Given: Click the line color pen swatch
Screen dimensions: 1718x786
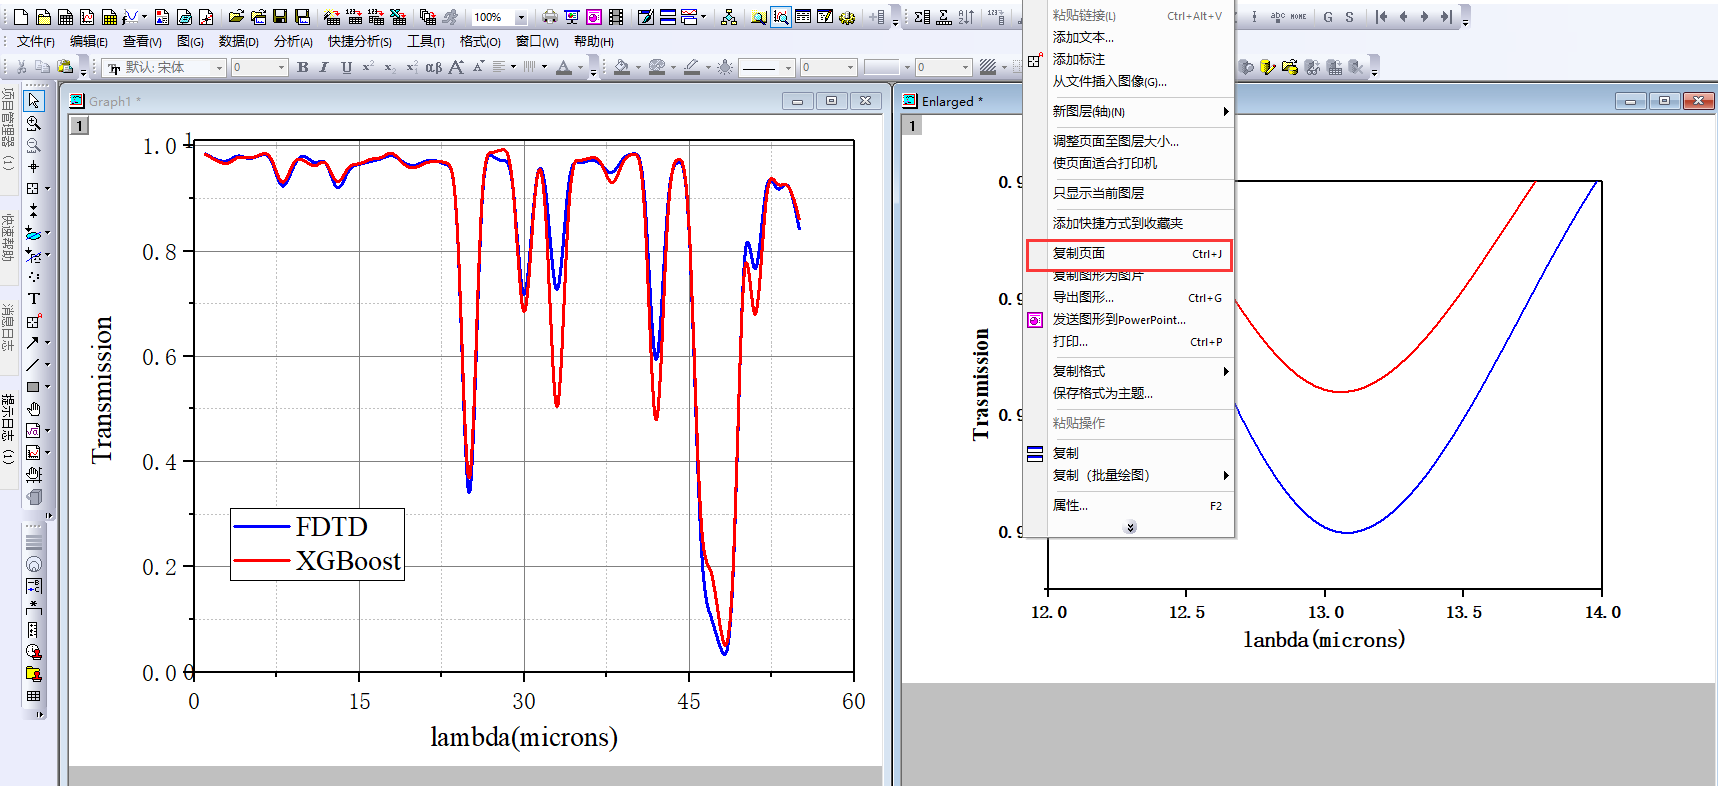Looking at the screenshot, I should [x=691, y=67].
